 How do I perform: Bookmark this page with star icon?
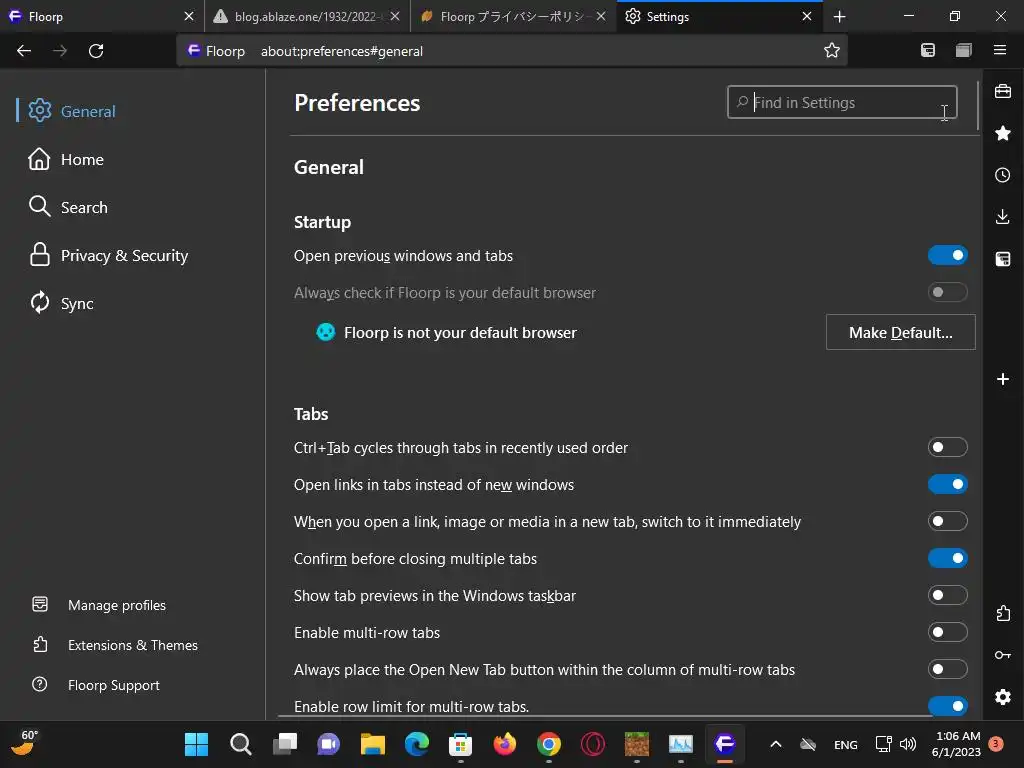coord(831,50)
